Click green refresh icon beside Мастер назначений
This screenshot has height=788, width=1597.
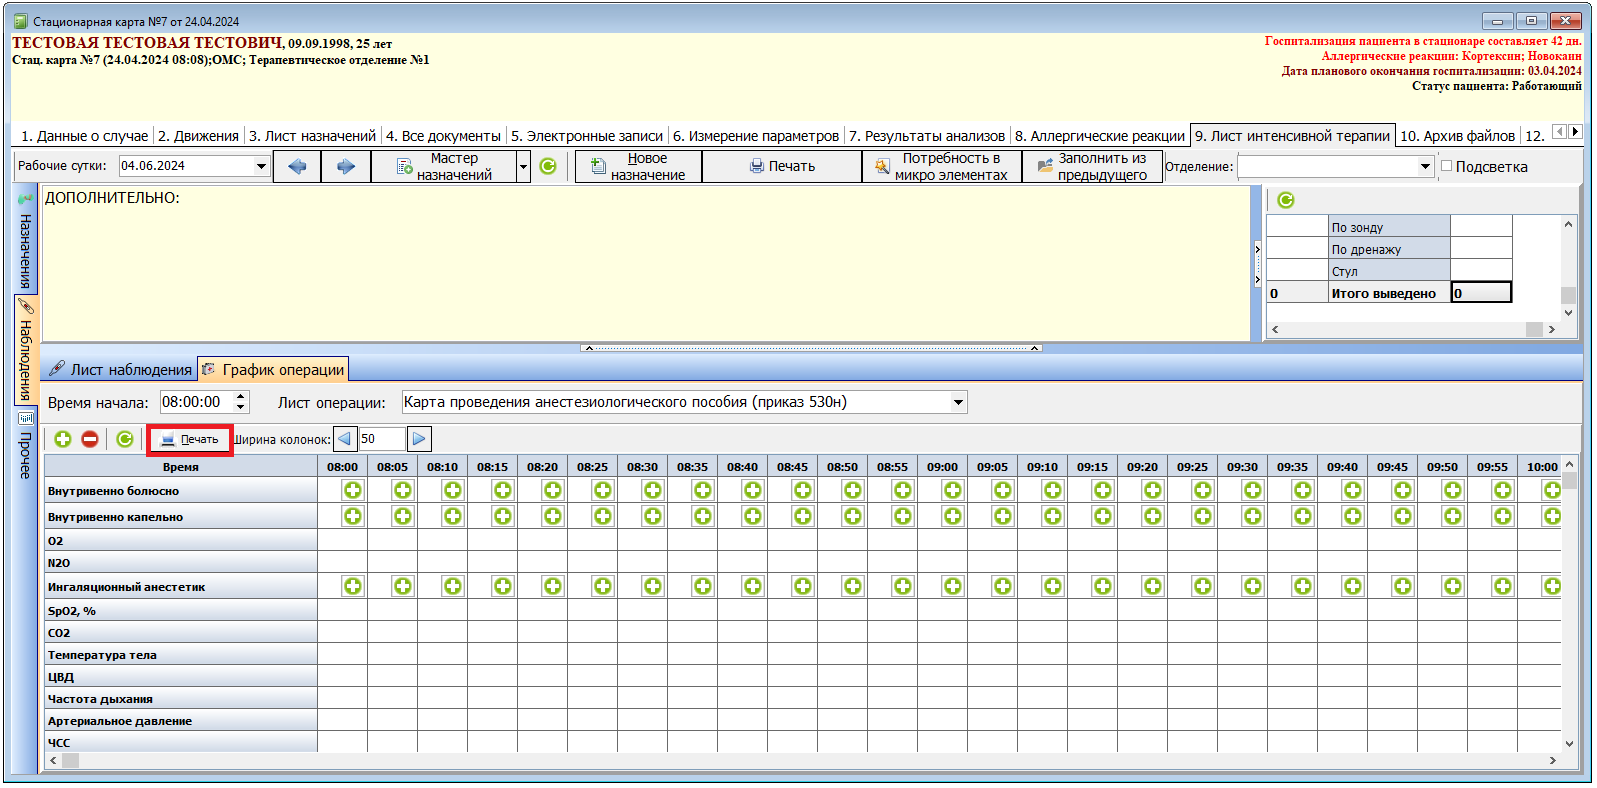tap(548, 166)
